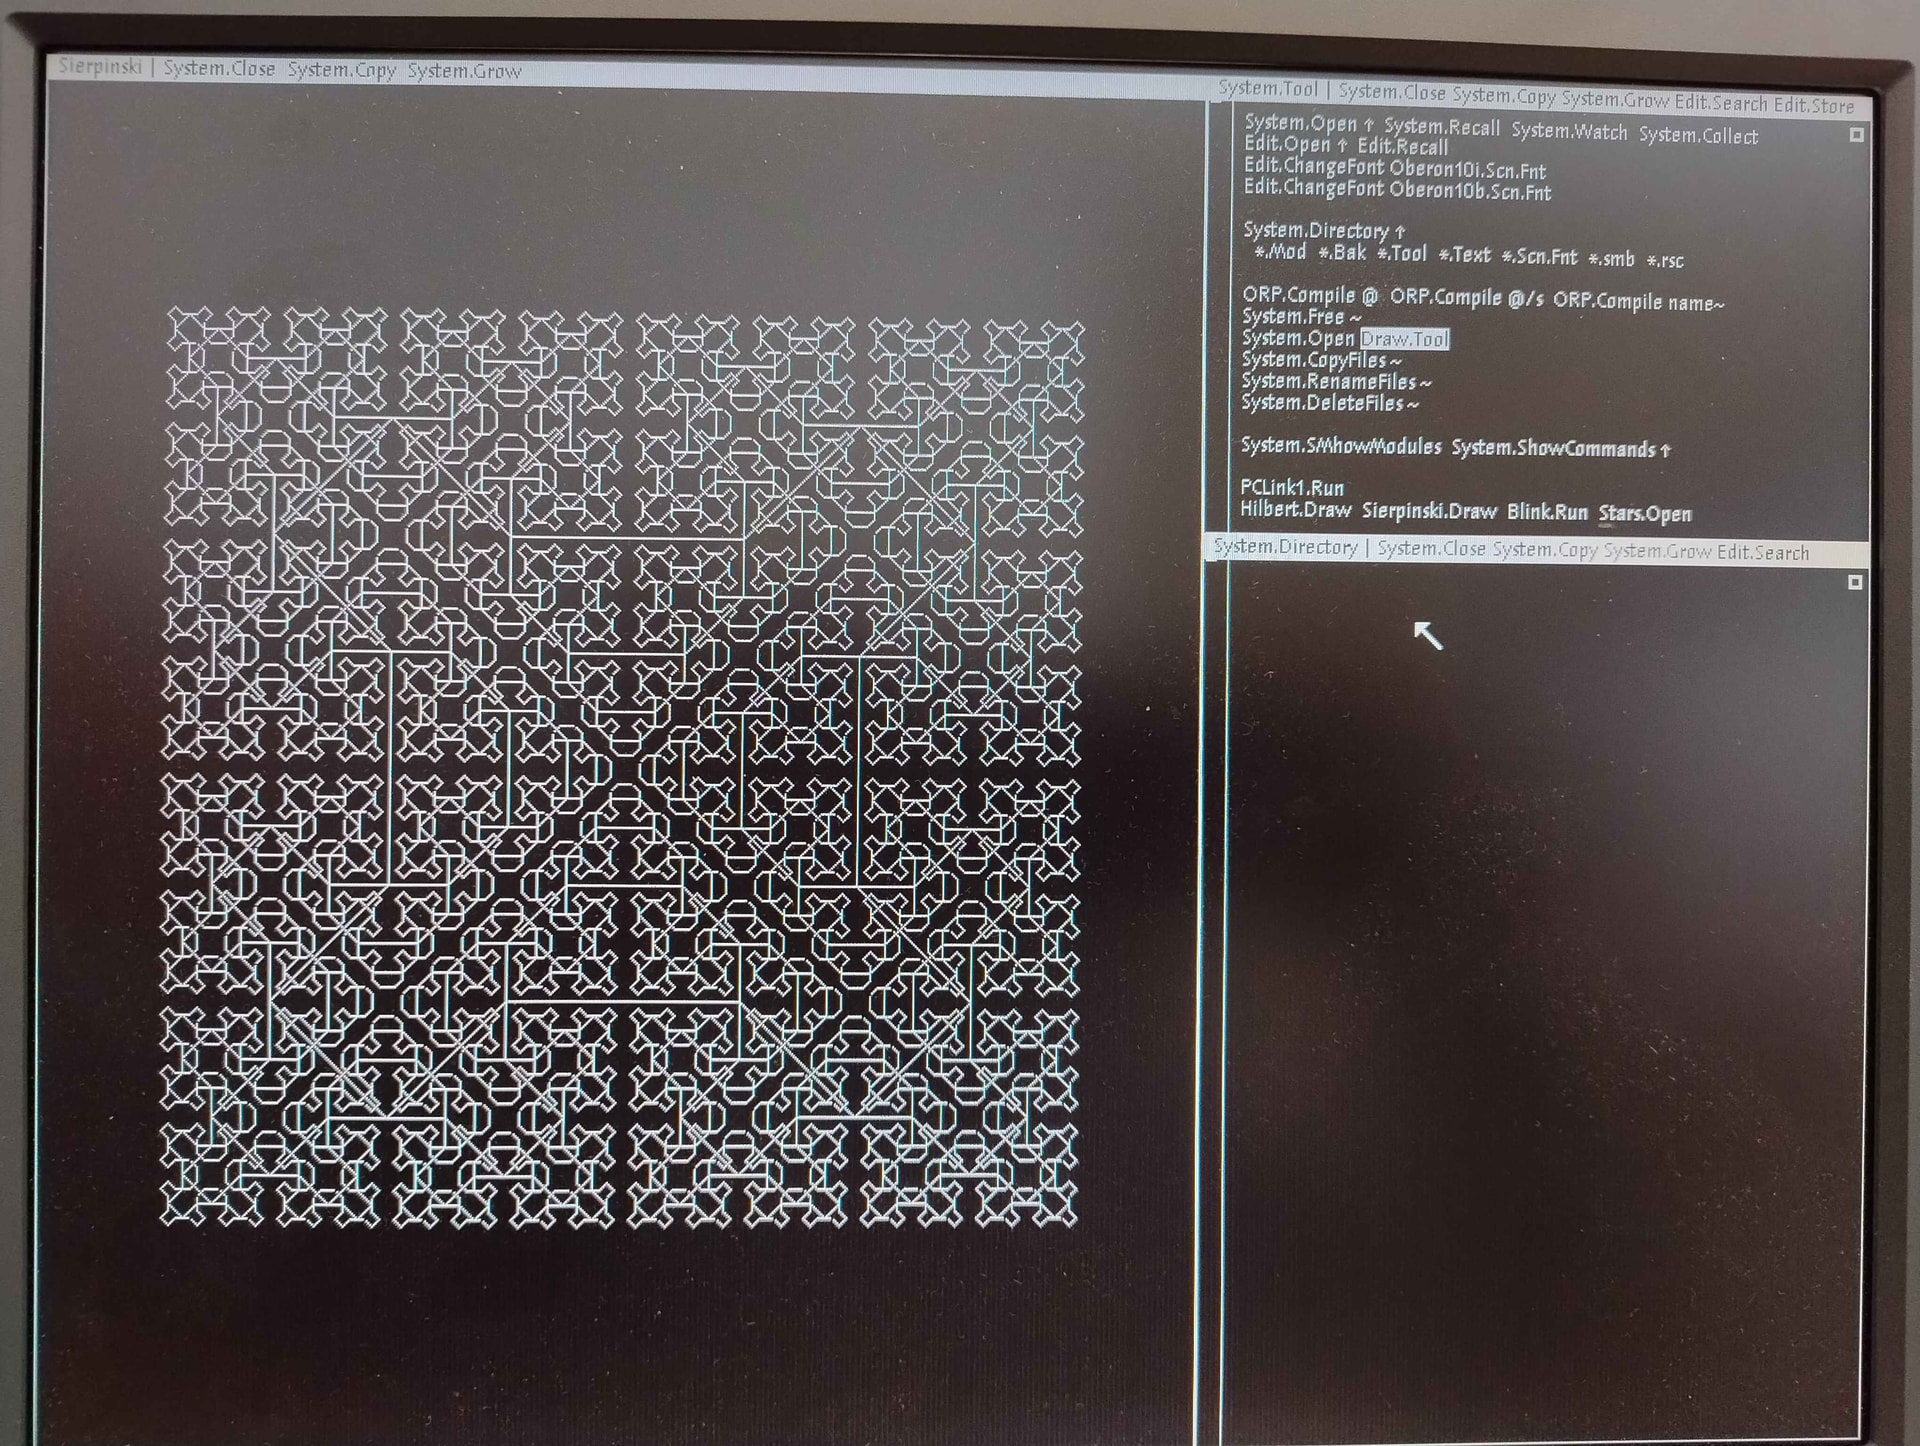Run the Stars.Open command

[1645, 514]
